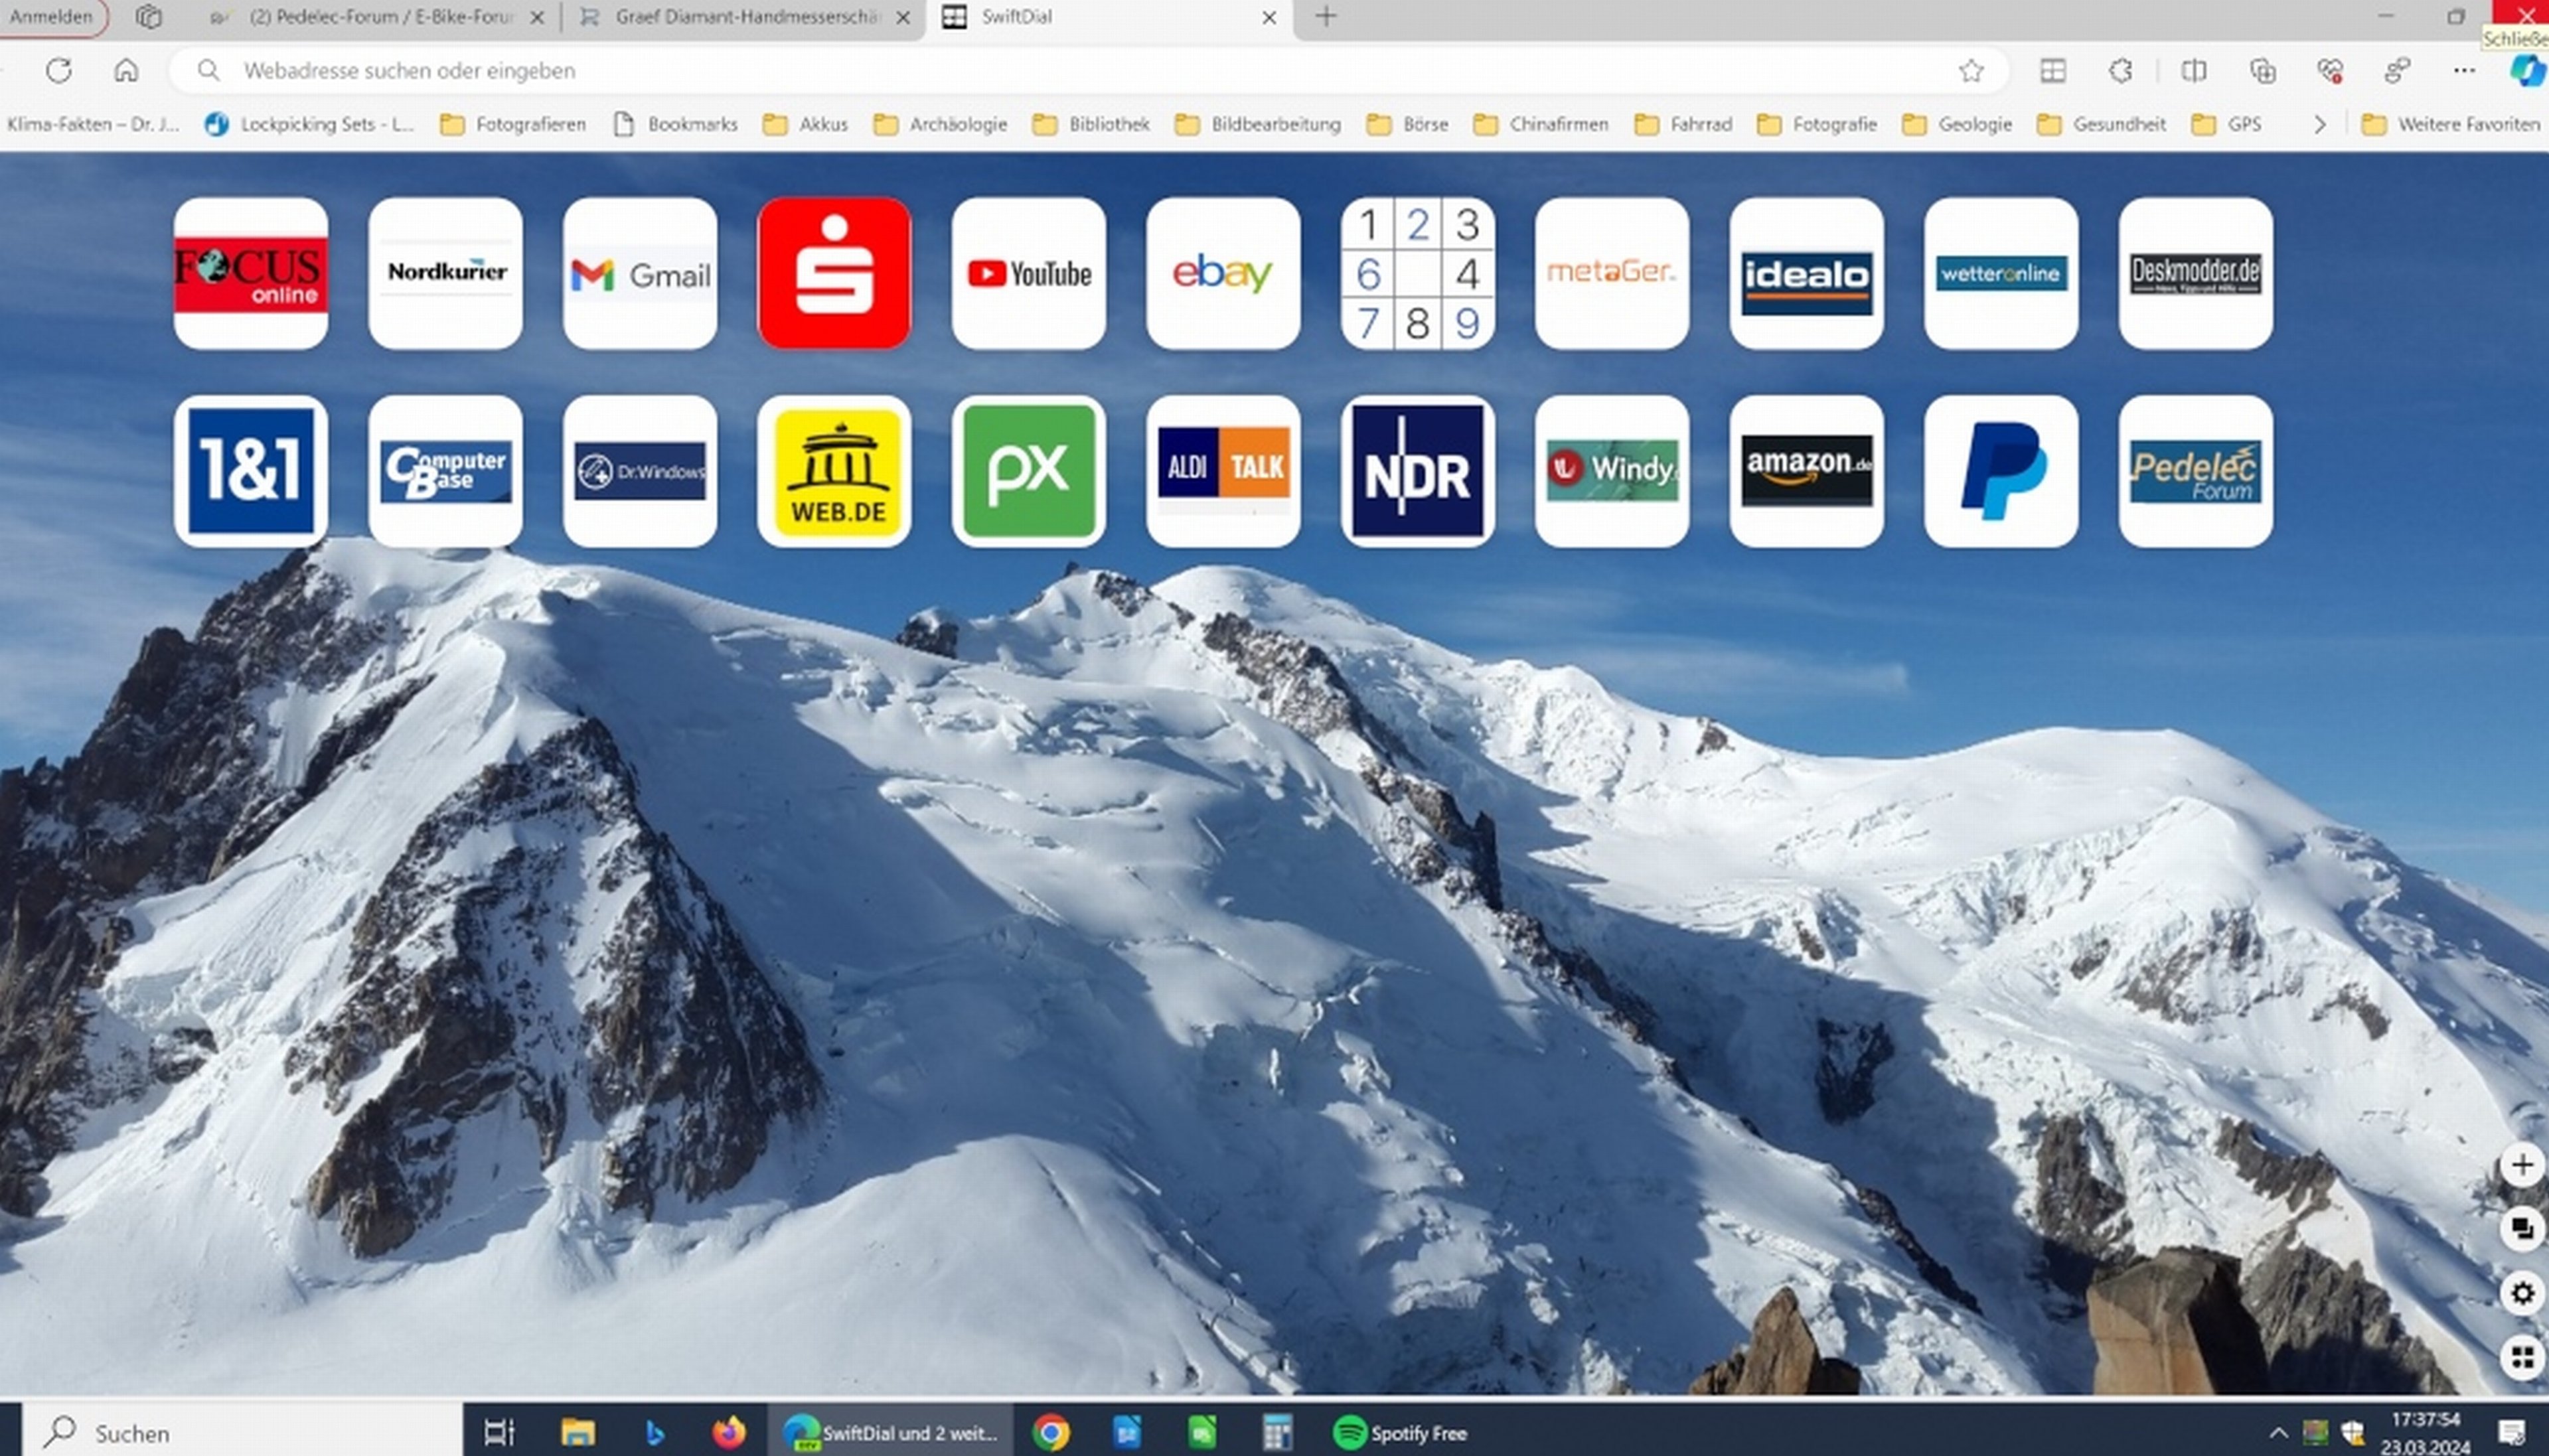Switch to Graef Diamant-Handmesserschärfer tab
This screenshot has width=2549, height=1456.
coord(745,17)
